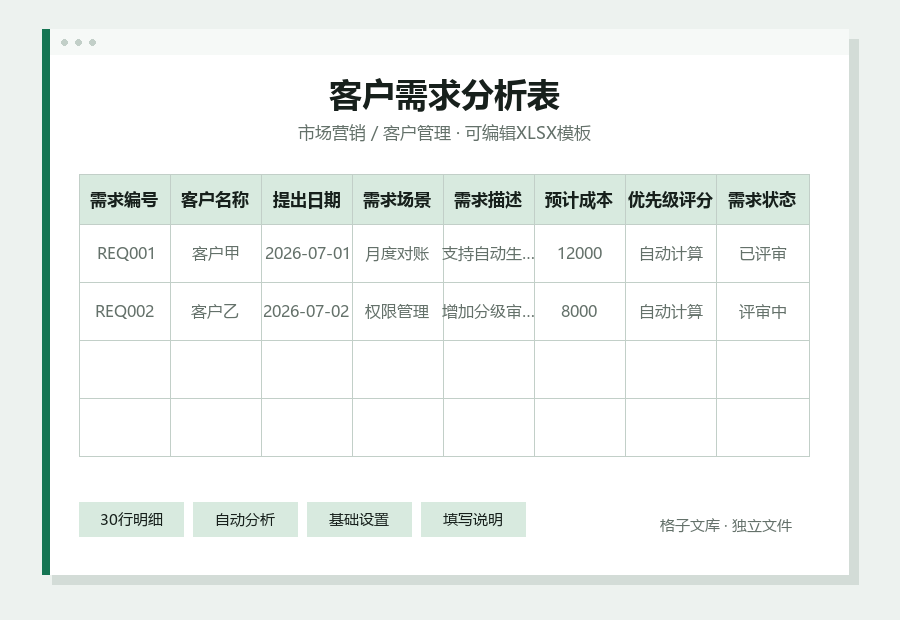
Task: Click 自动计算 in the REQ001 row
Action: coord(671,254)
